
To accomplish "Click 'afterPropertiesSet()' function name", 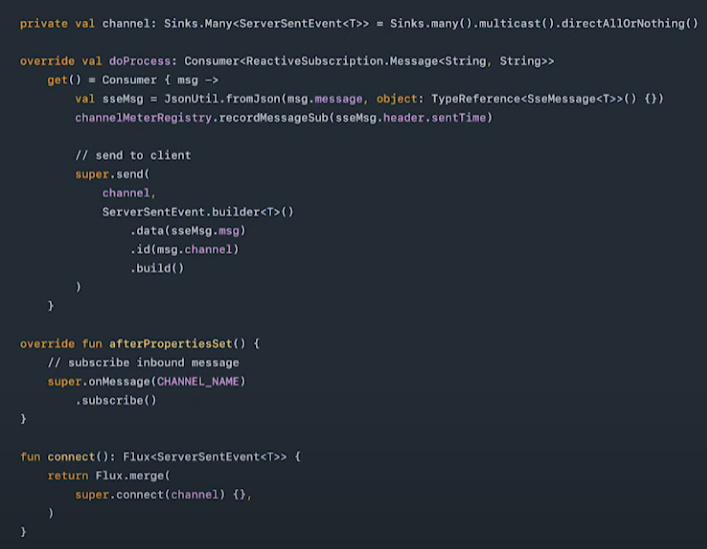I will (177, 344).
